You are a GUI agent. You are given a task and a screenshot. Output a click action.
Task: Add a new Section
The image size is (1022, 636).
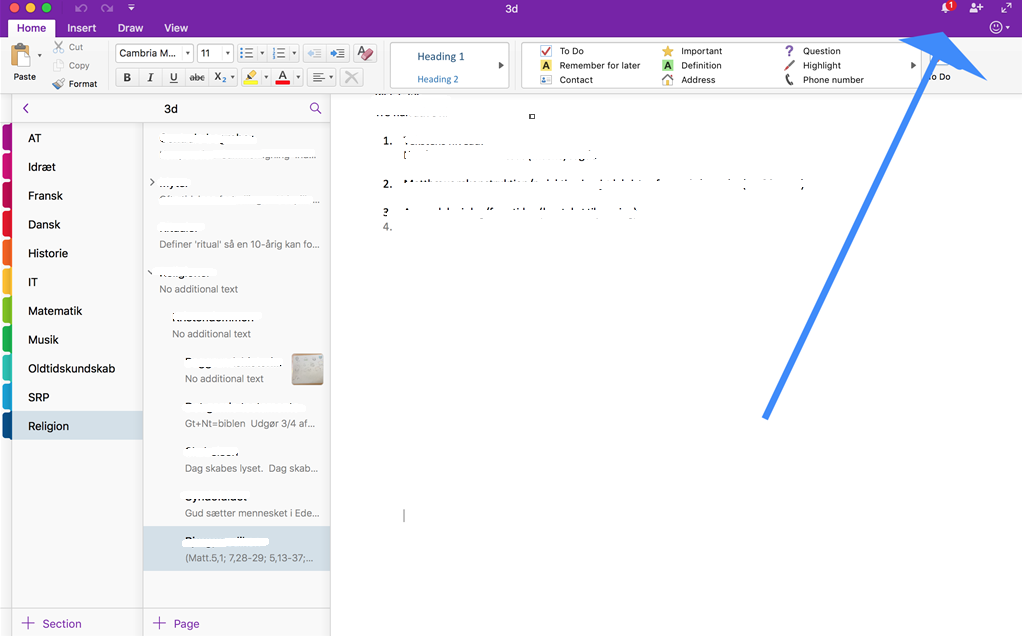52,624
